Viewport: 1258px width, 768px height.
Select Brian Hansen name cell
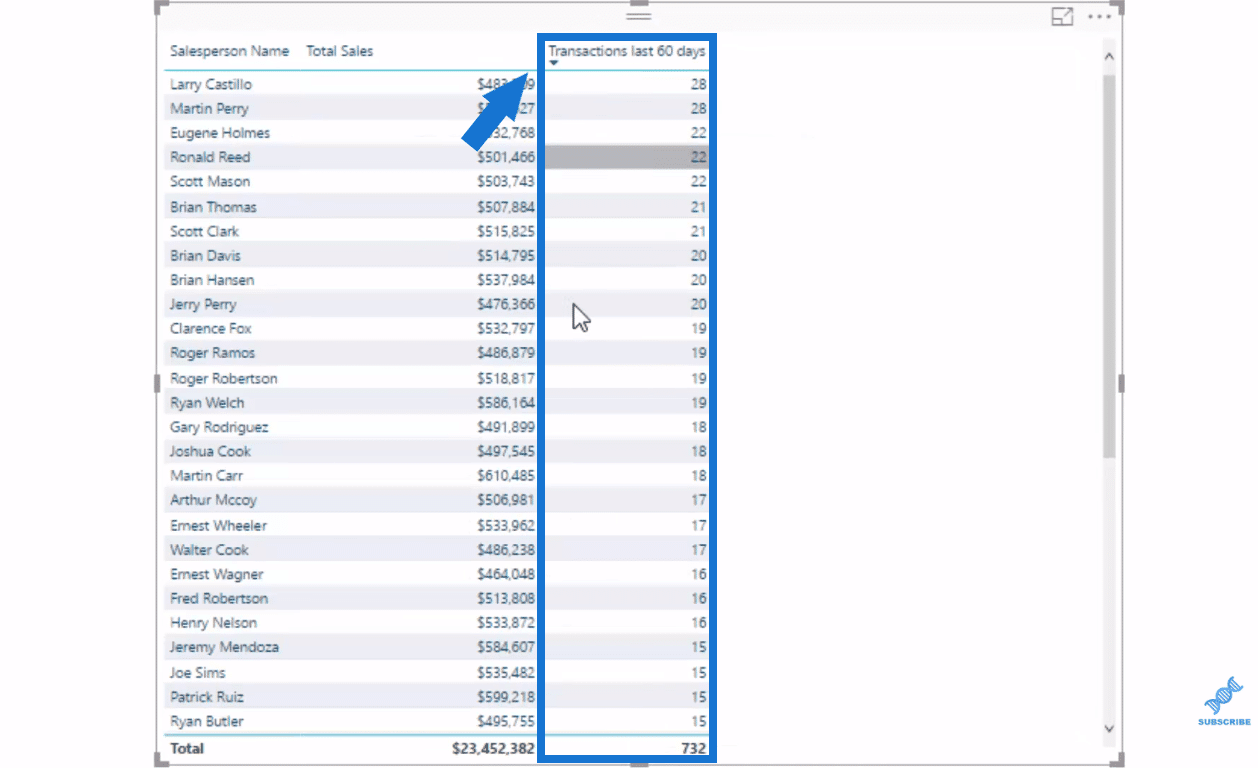pos(212,280)
